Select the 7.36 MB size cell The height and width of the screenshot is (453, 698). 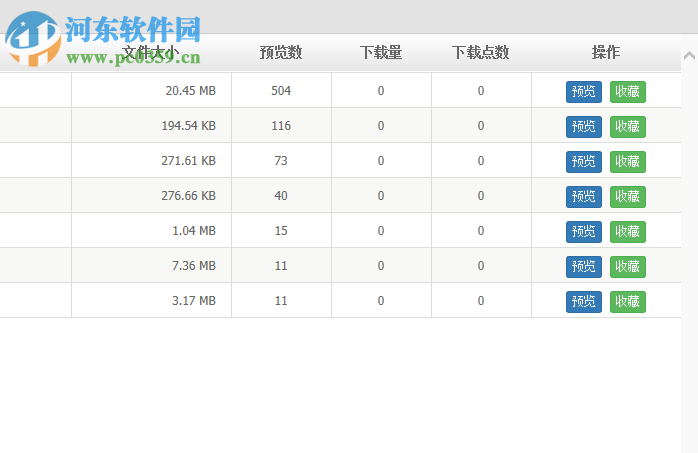[x=151, y=265]
